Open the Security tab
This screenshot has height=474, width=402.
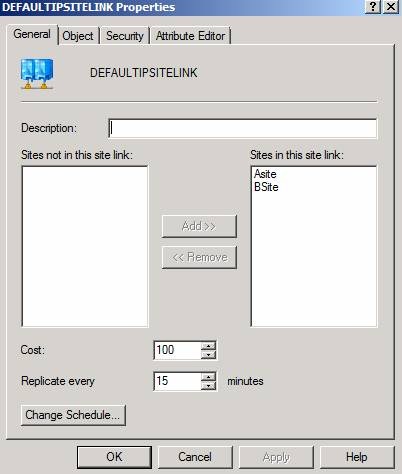pyautogui.click(x=125, y=36)
